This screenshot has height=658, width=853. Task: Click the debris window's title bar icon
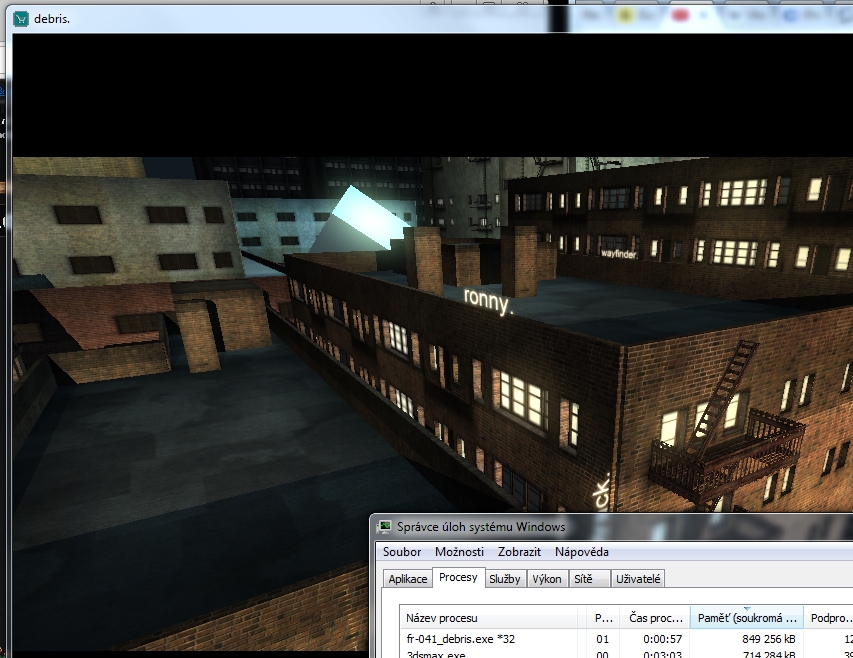coord(21,19)
